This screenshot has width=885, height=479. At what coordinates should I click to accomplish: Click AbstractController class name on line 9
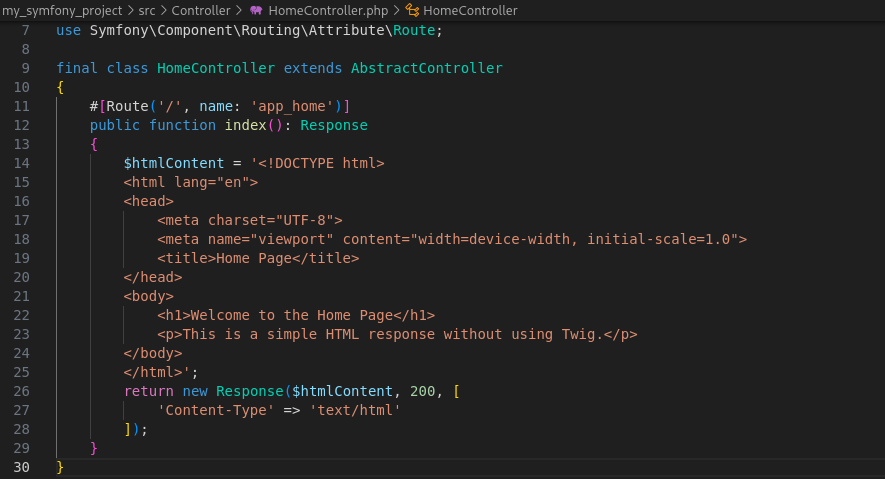click(426, 68)
